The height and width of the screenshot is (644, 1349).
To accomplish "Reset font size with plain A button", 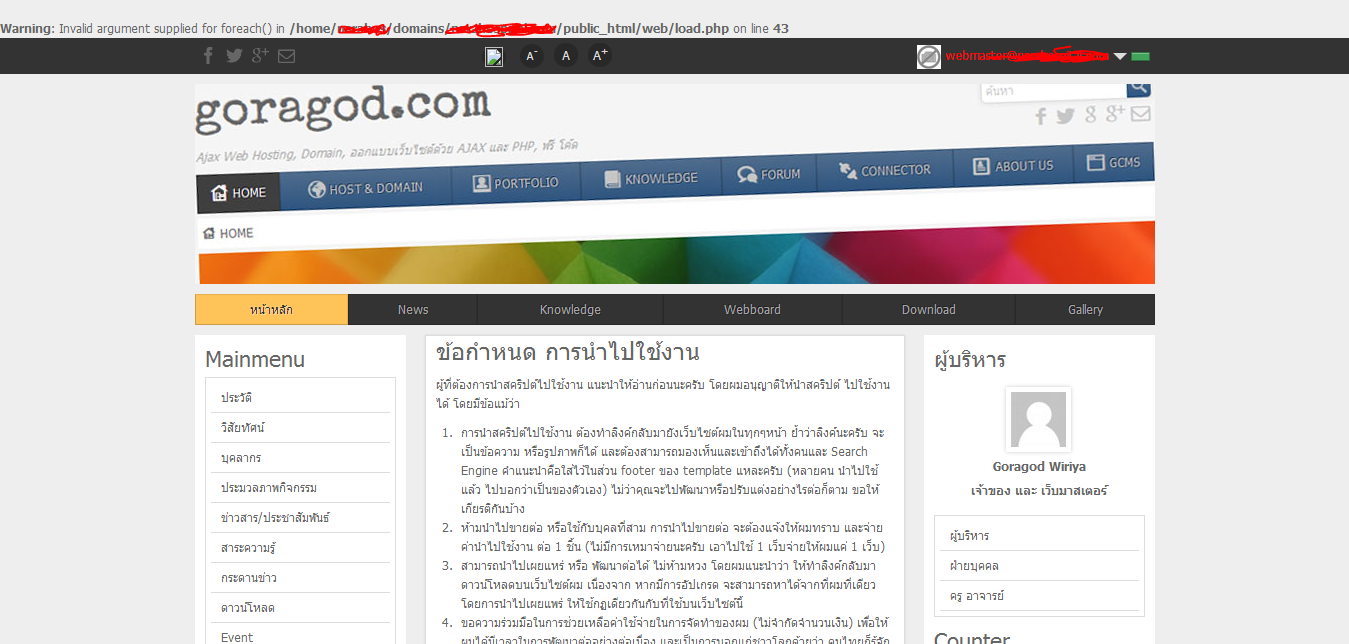I will tap(566, 56).
